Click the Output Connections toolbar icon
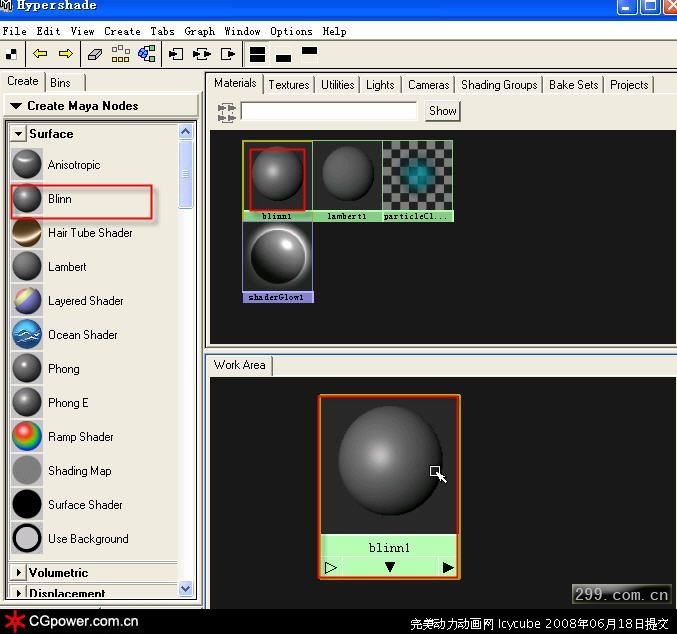 pyautogui.click(x=228, y=53)
